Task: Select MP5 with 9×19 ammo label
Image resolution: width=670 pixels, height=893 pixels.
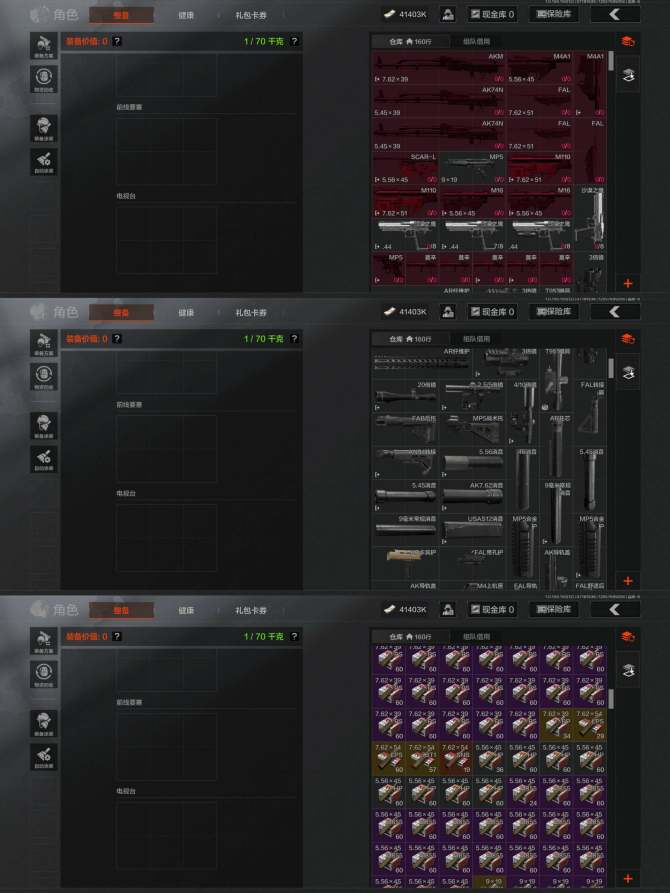Action: (472, 169)
